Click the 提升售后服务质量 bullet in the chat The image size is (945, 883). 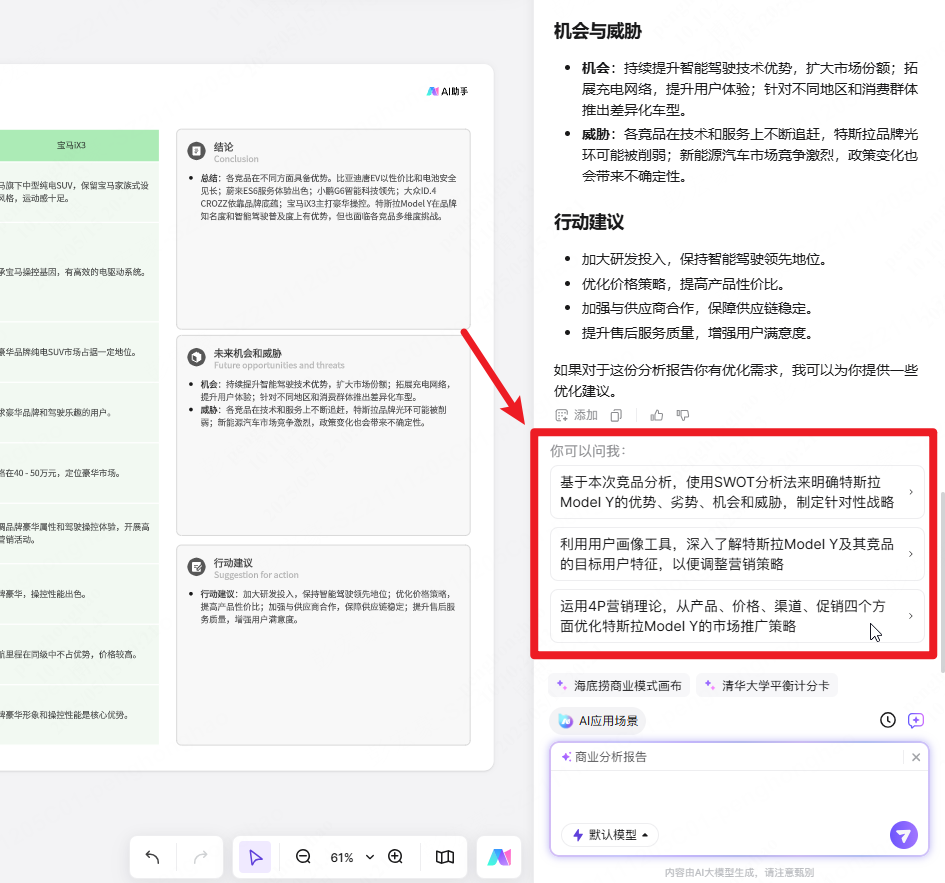pyautogui.click(x=699, y=333)
